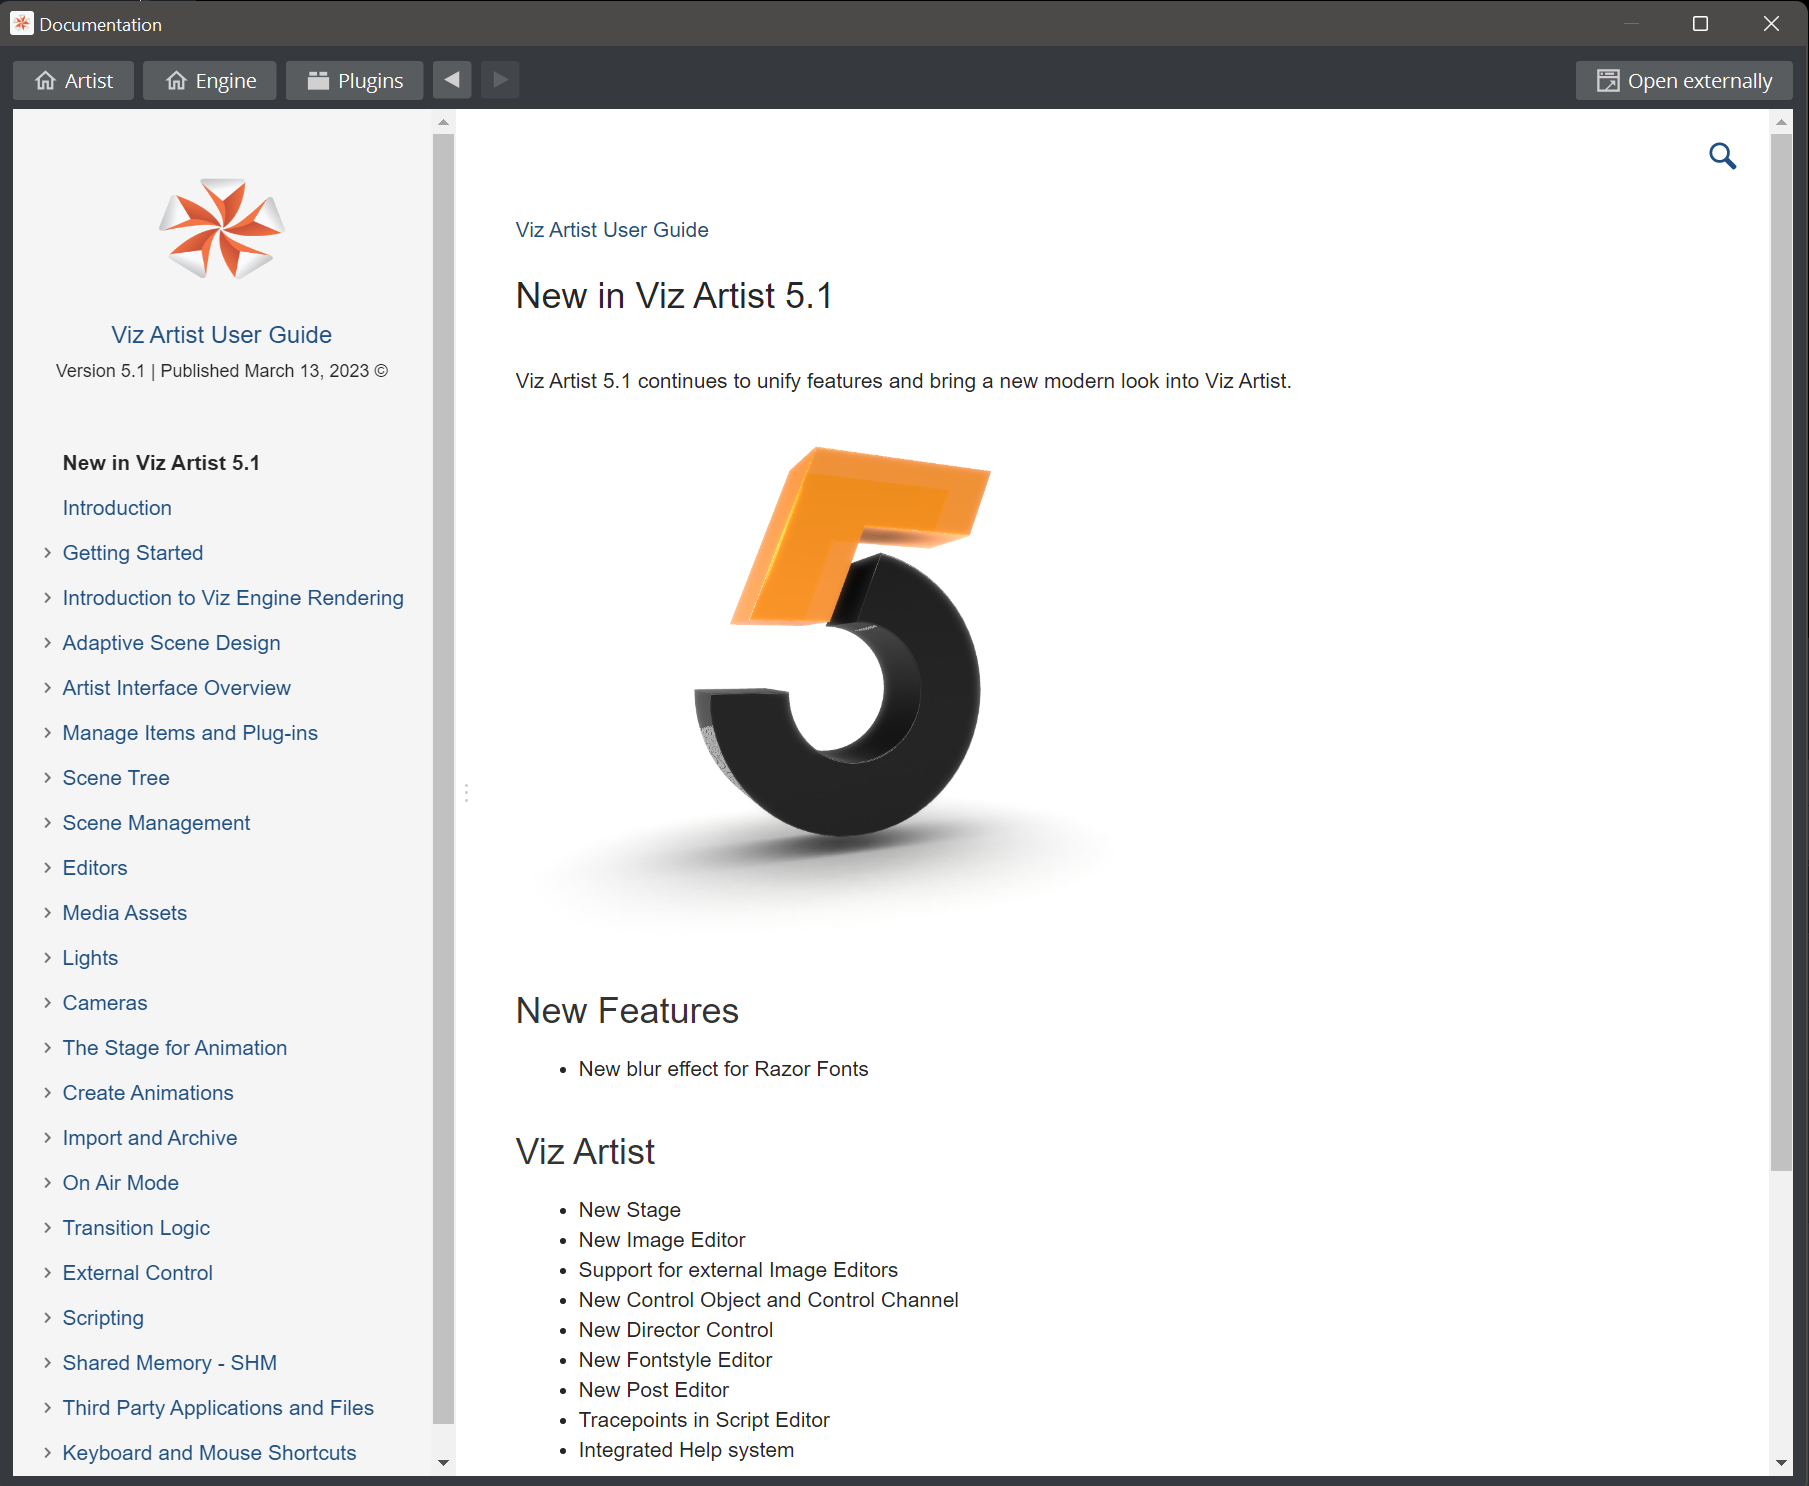Click the forward navigation arrow
This screenshot has width=1809, height=1486.
tap(500, 80)
